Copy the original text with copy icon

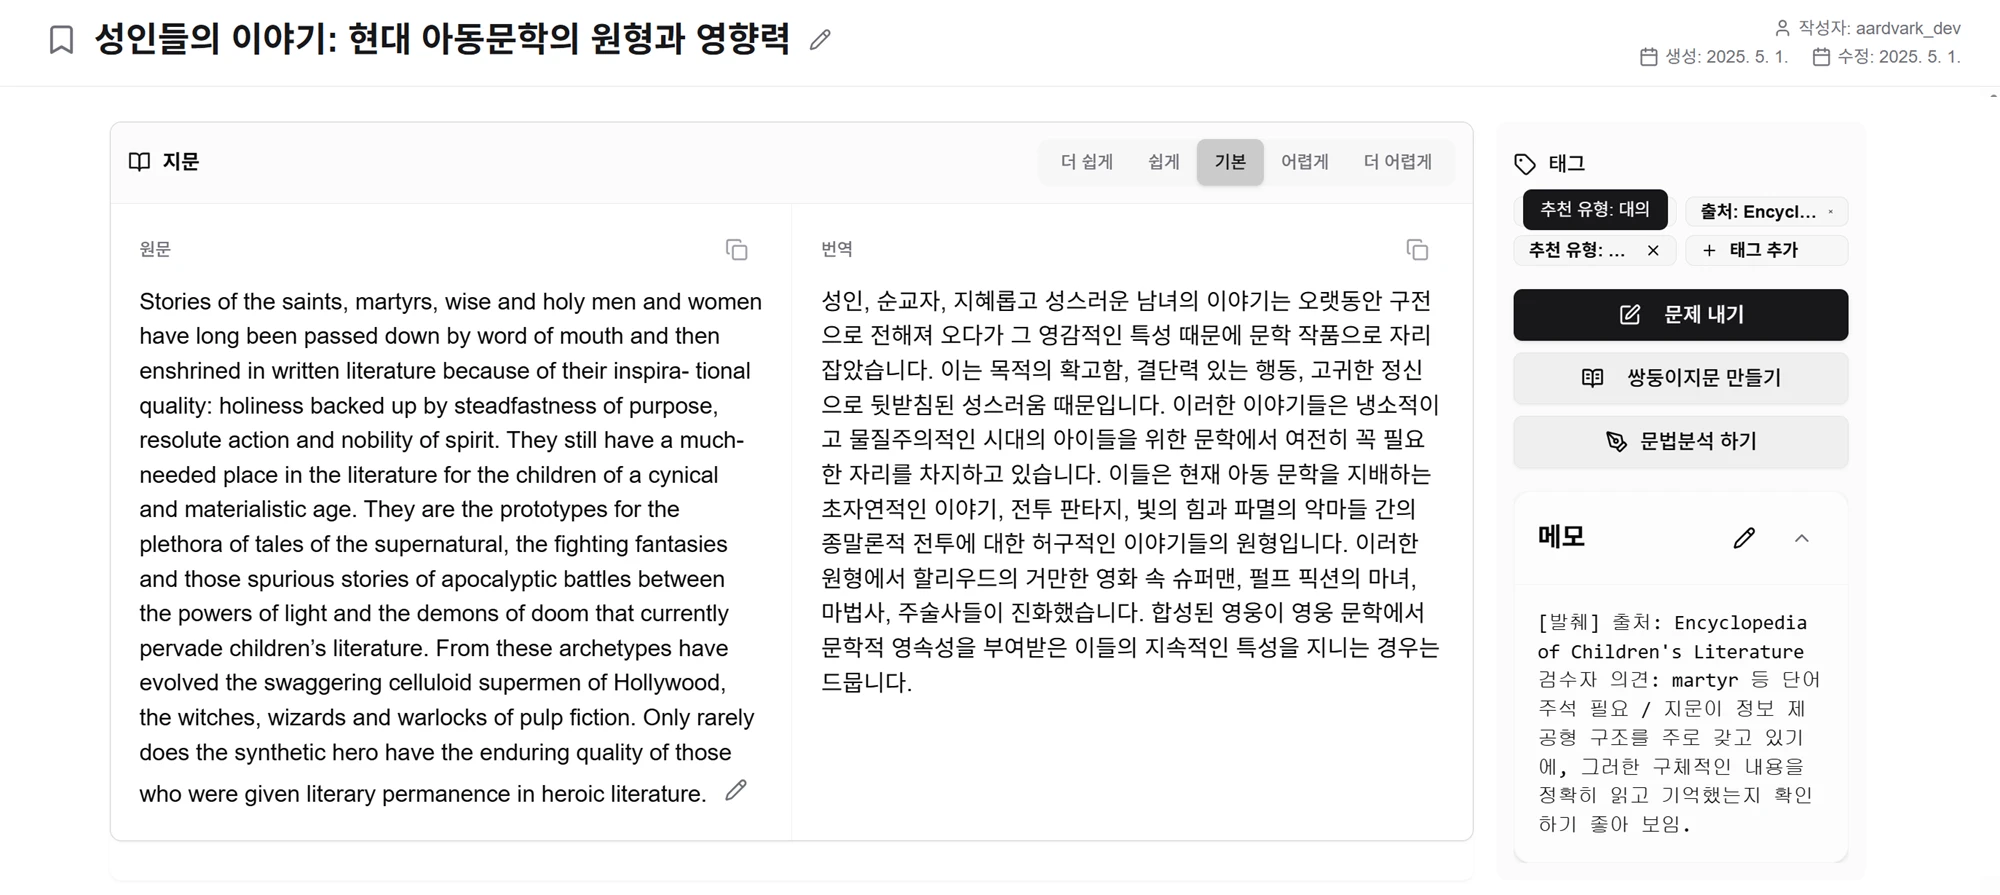coord(737,250)
